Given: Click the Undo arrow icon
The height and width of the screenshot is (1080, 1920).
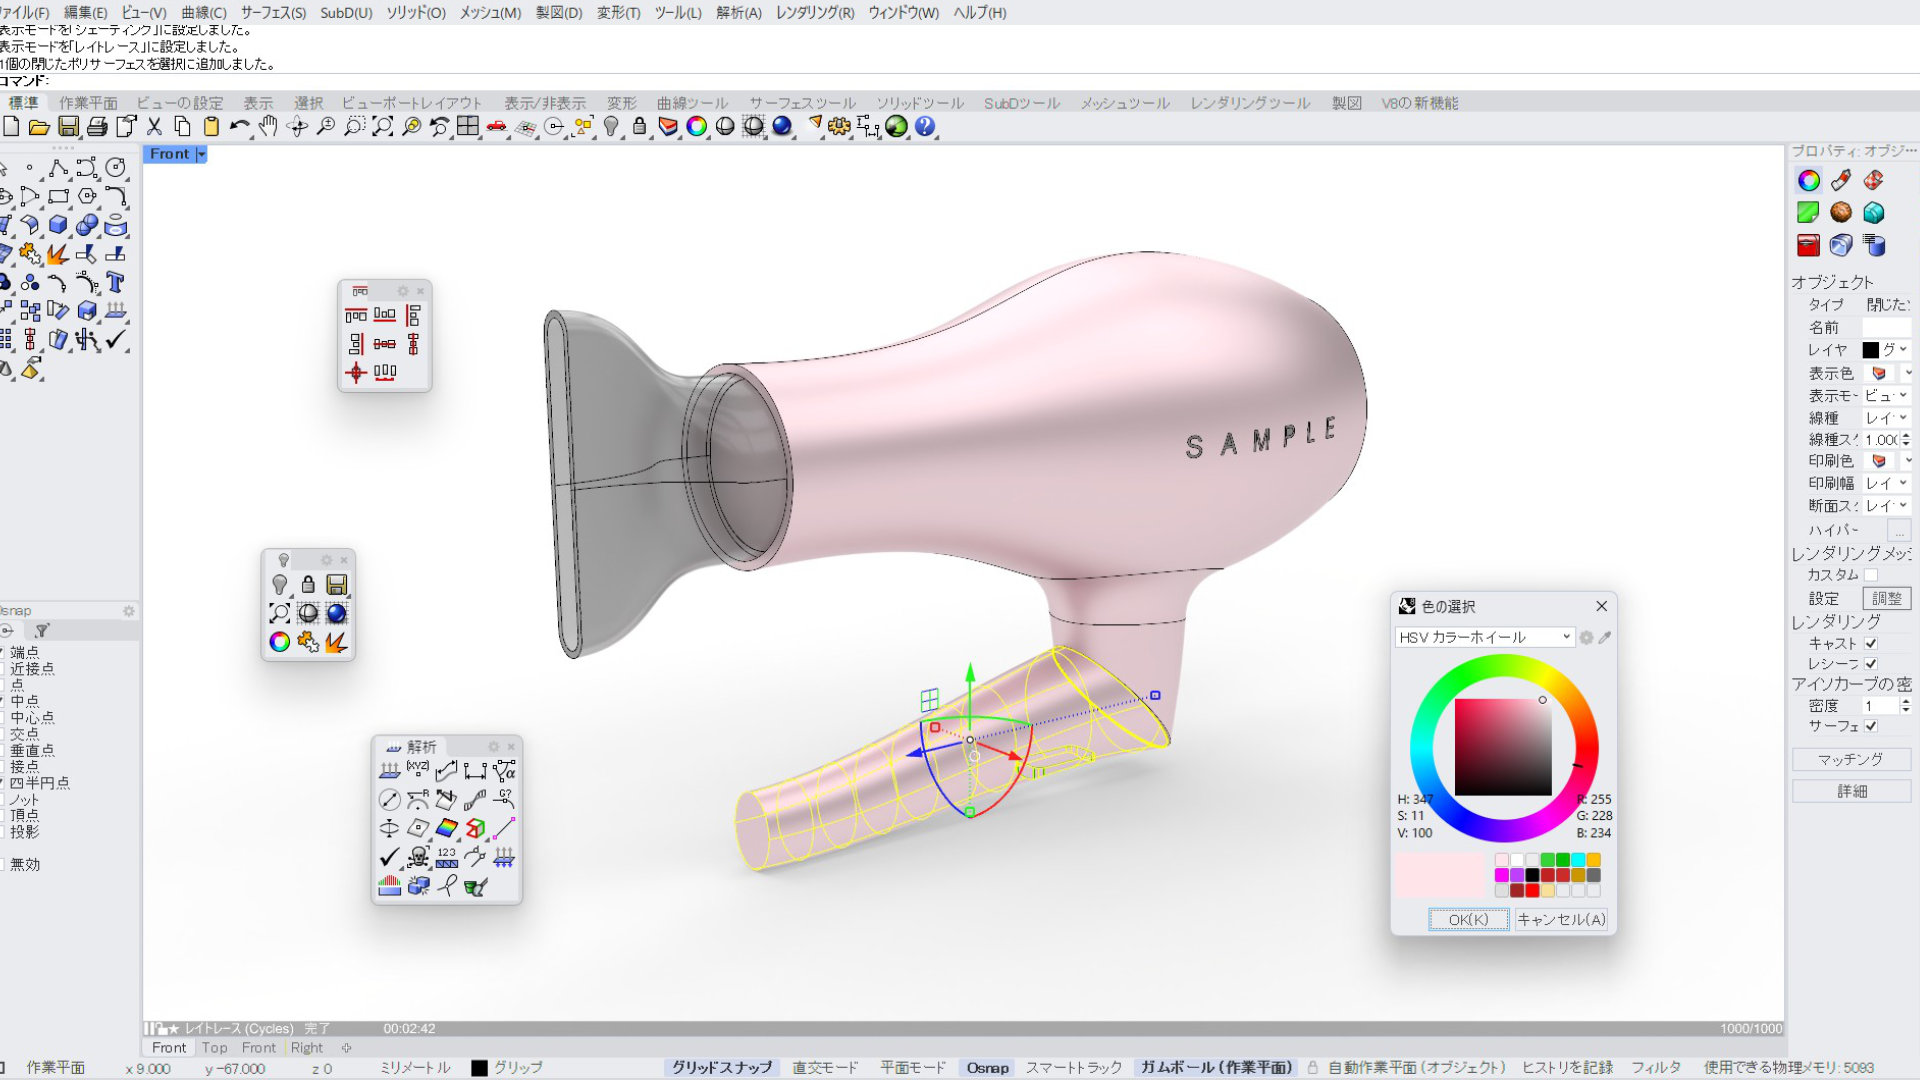Looking at the screenshot, I should click(239, 127).
